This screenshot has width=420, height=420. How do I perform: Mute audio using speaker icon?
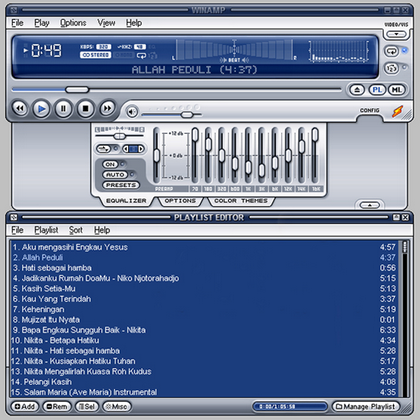coord(132,112)
